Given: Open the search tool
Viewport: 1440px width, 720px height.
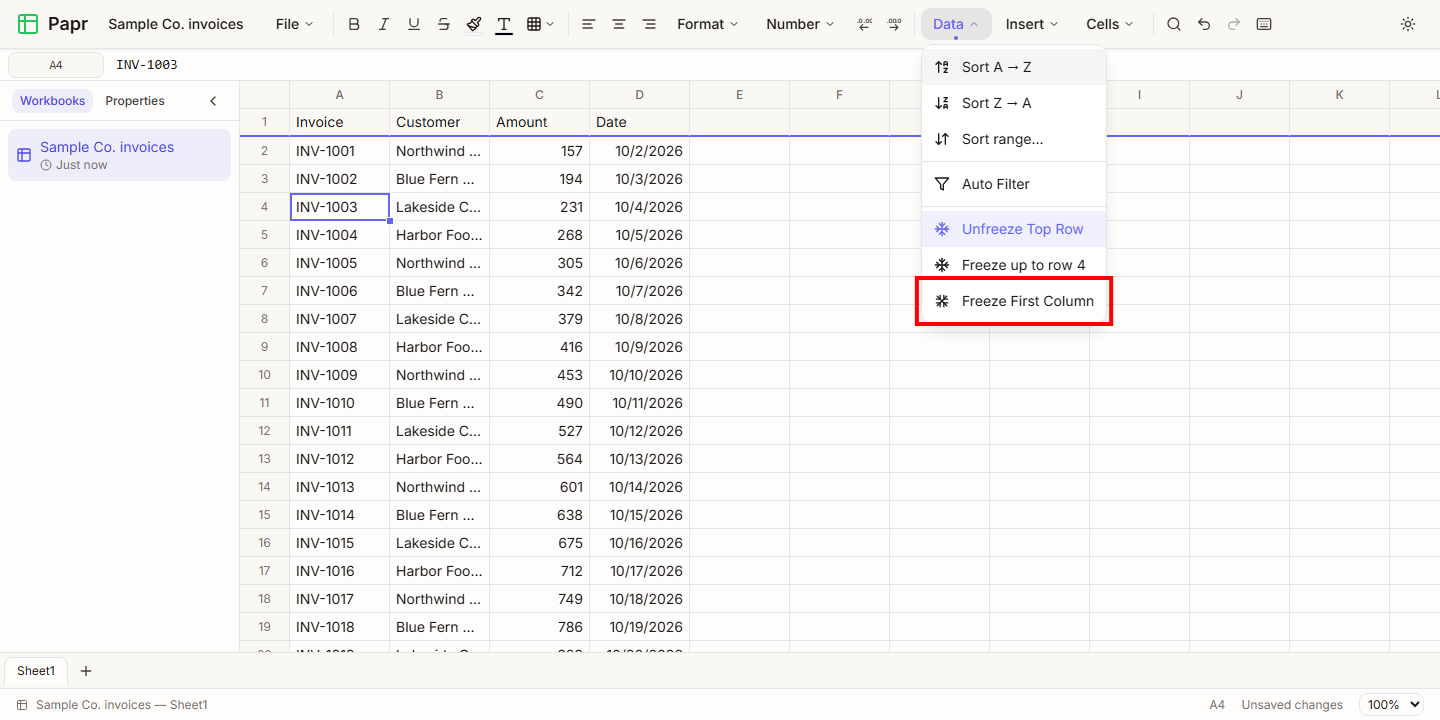Looking at the screenshot, I should click(x=1174, y=24).
